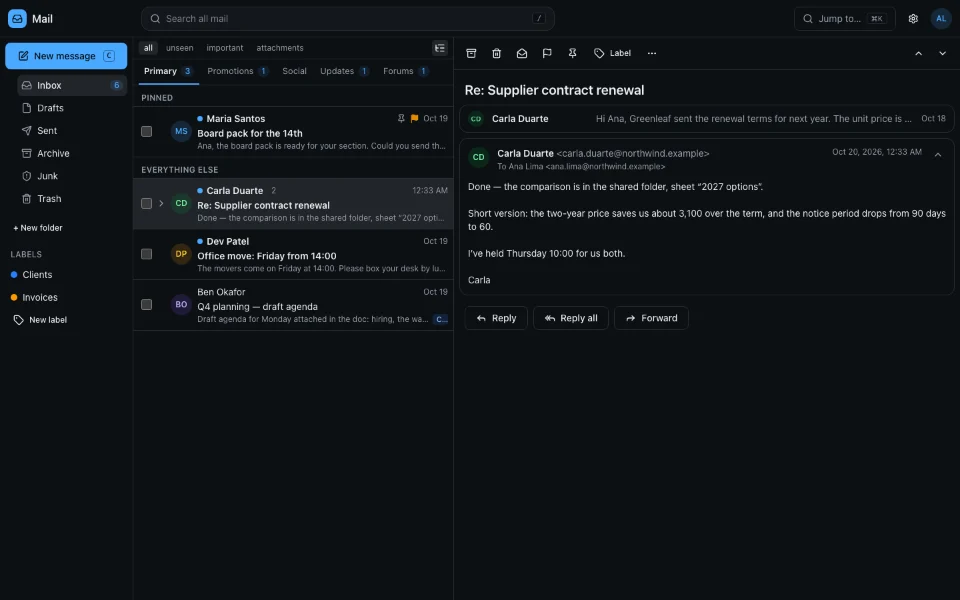The width and height of the screenshot is (960, 600).
Task: Switch to the Forums tab
Action: (x=405, y=71)
